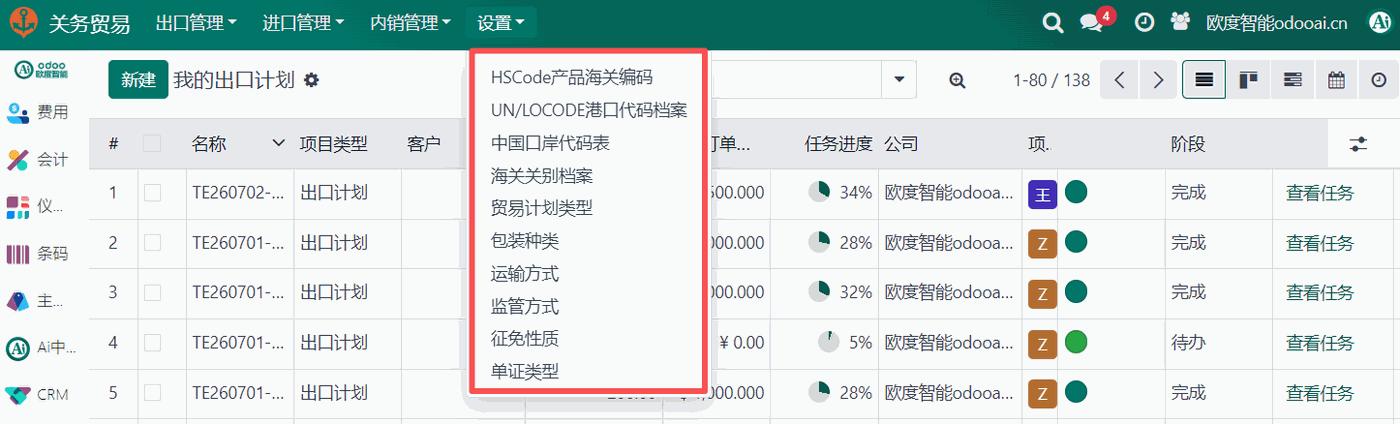Open the activities clock icon
1400x424 pixels.
tap(1144, 22)
